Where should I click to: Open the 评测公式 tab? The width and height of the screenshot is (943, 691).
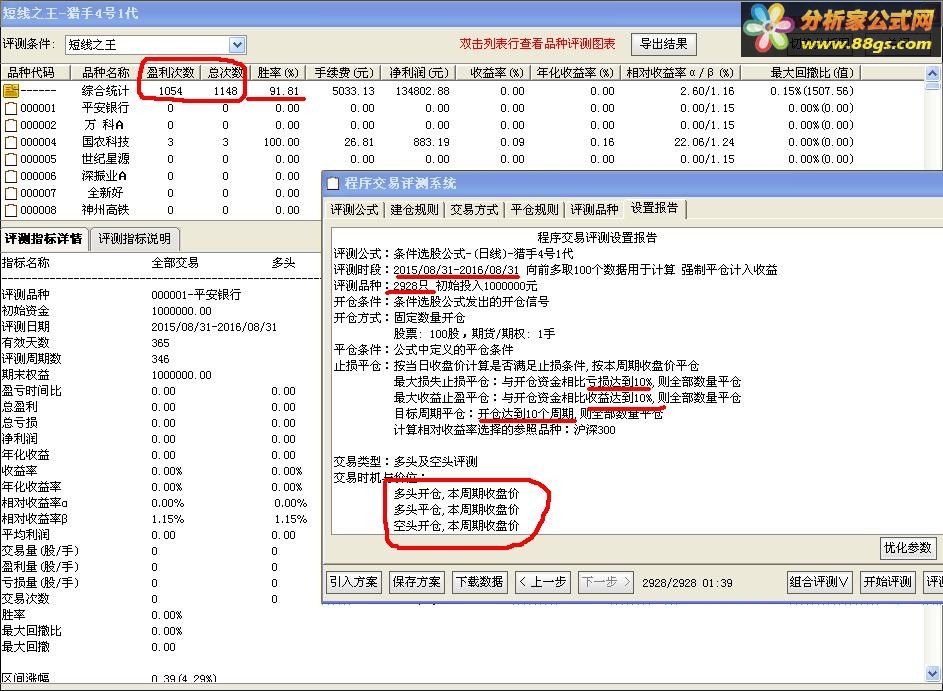354,209
